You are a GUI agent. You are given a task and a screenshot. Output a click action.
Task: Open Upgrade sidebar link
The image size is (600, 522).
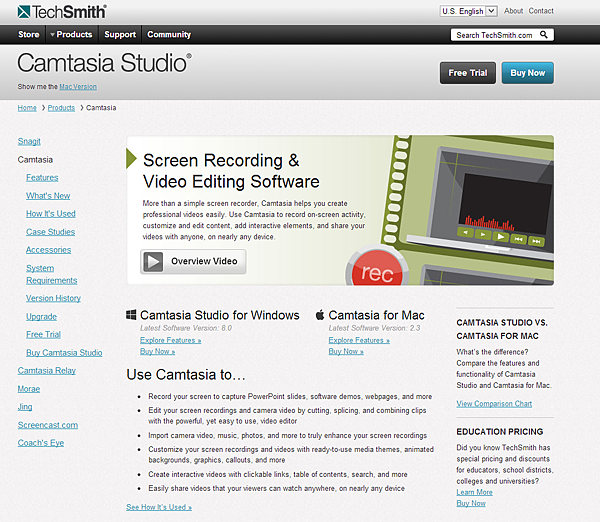click(x=41, y=316)
